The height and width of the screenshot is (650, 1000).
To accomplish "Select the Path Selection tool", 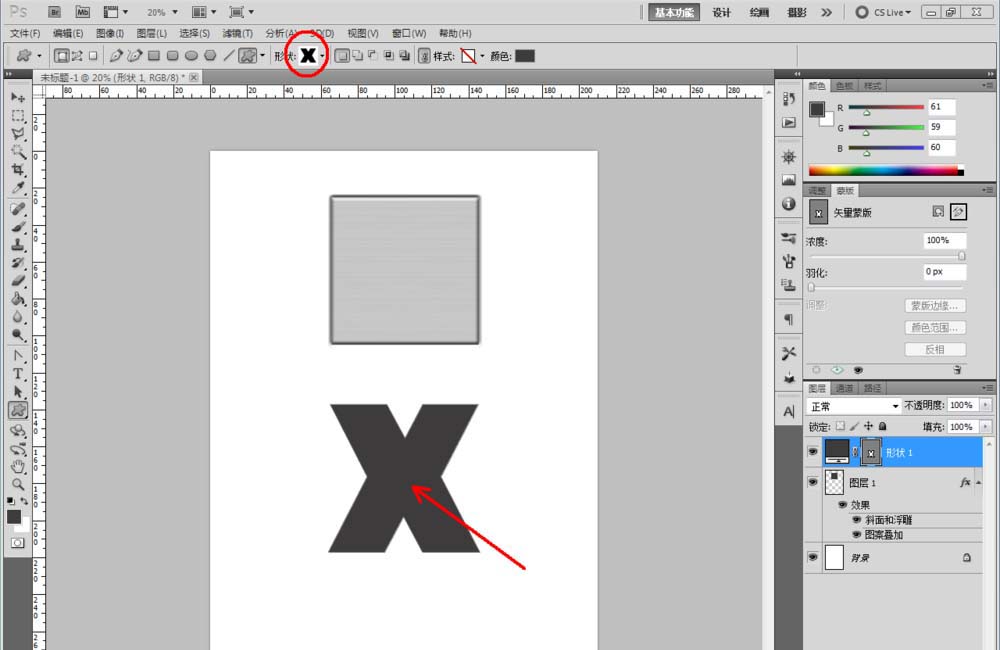I will point(18,392).
